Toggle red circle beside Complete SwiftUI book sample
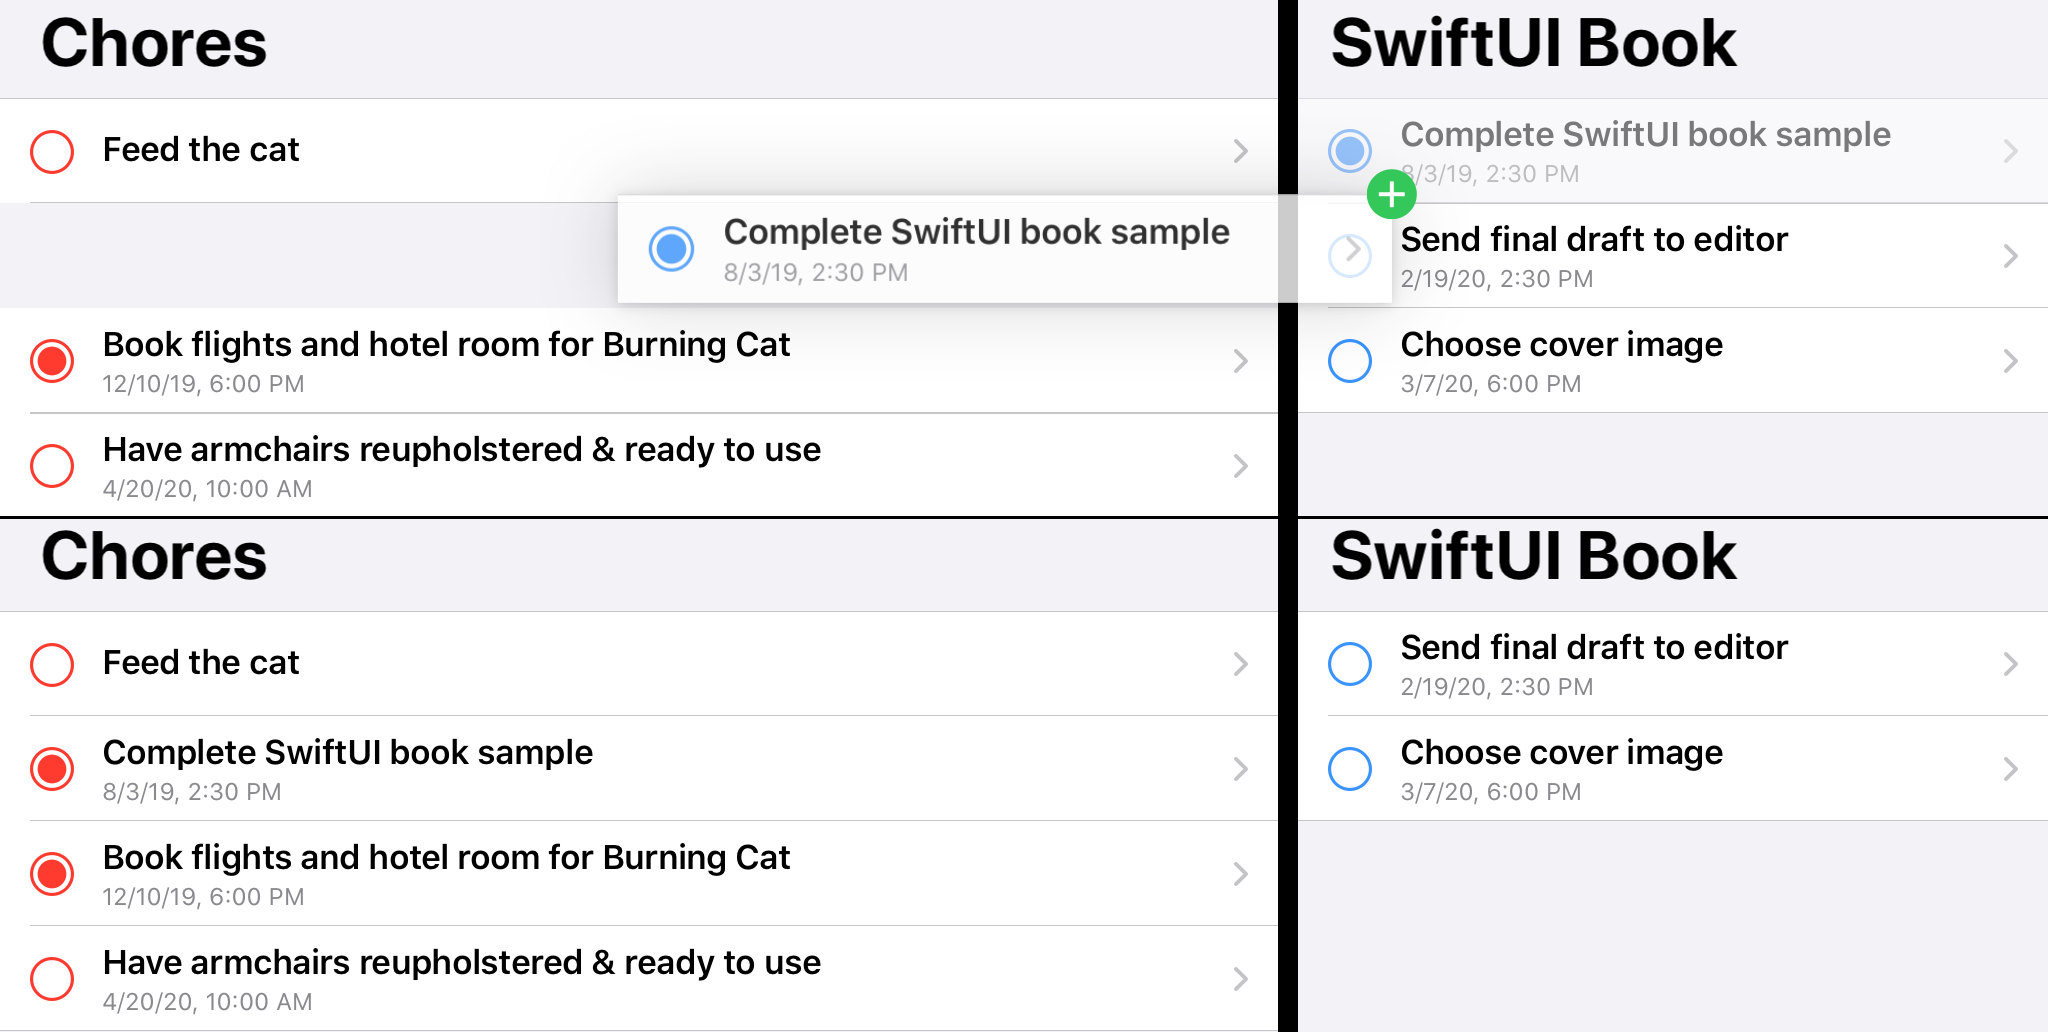Screen dimensions: 2048x1032 [52, 769]
